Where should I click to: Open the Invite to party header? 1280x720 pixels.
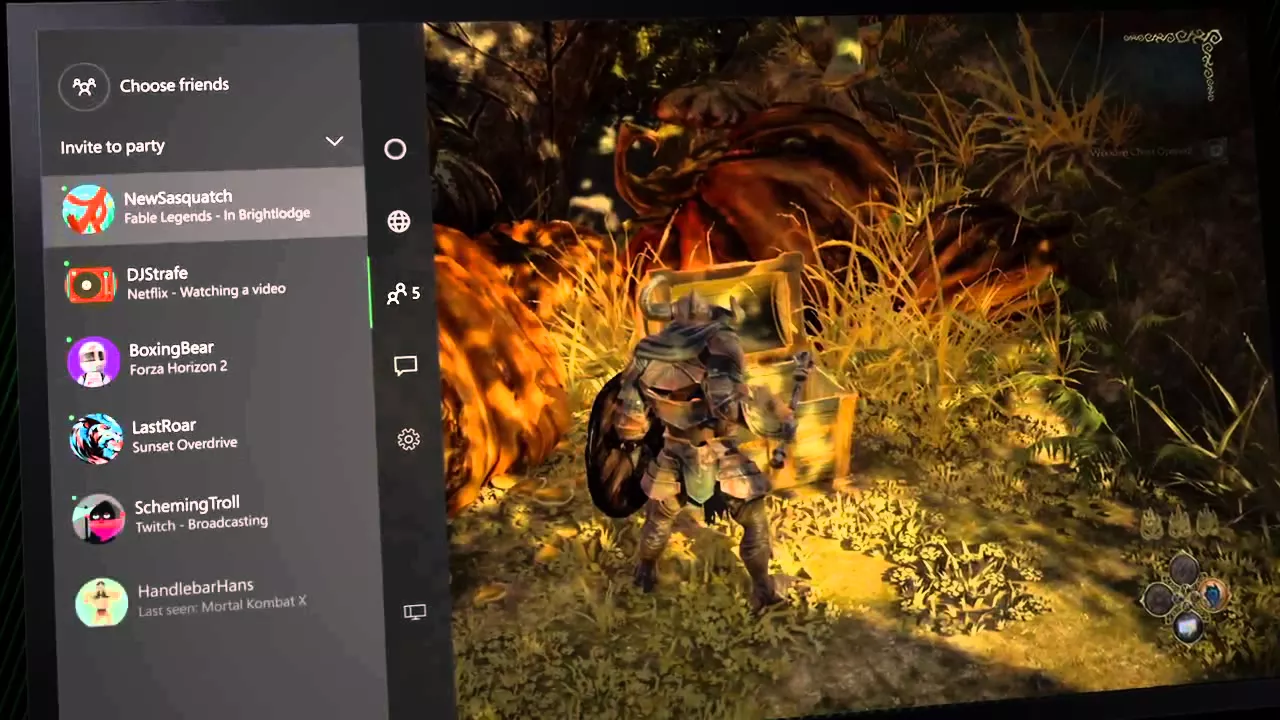click(x=201, y=145)
